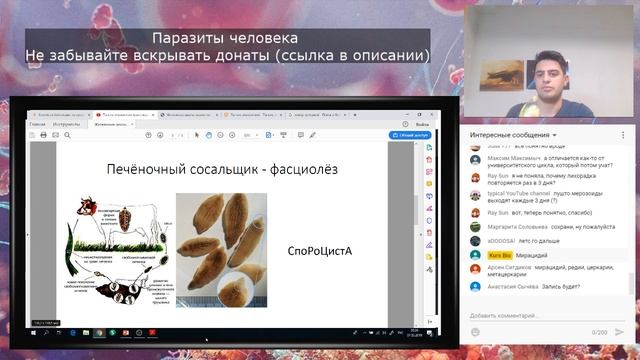
Task: Click the yellow comment tool in right pane
Action: (x=429, y=184)
